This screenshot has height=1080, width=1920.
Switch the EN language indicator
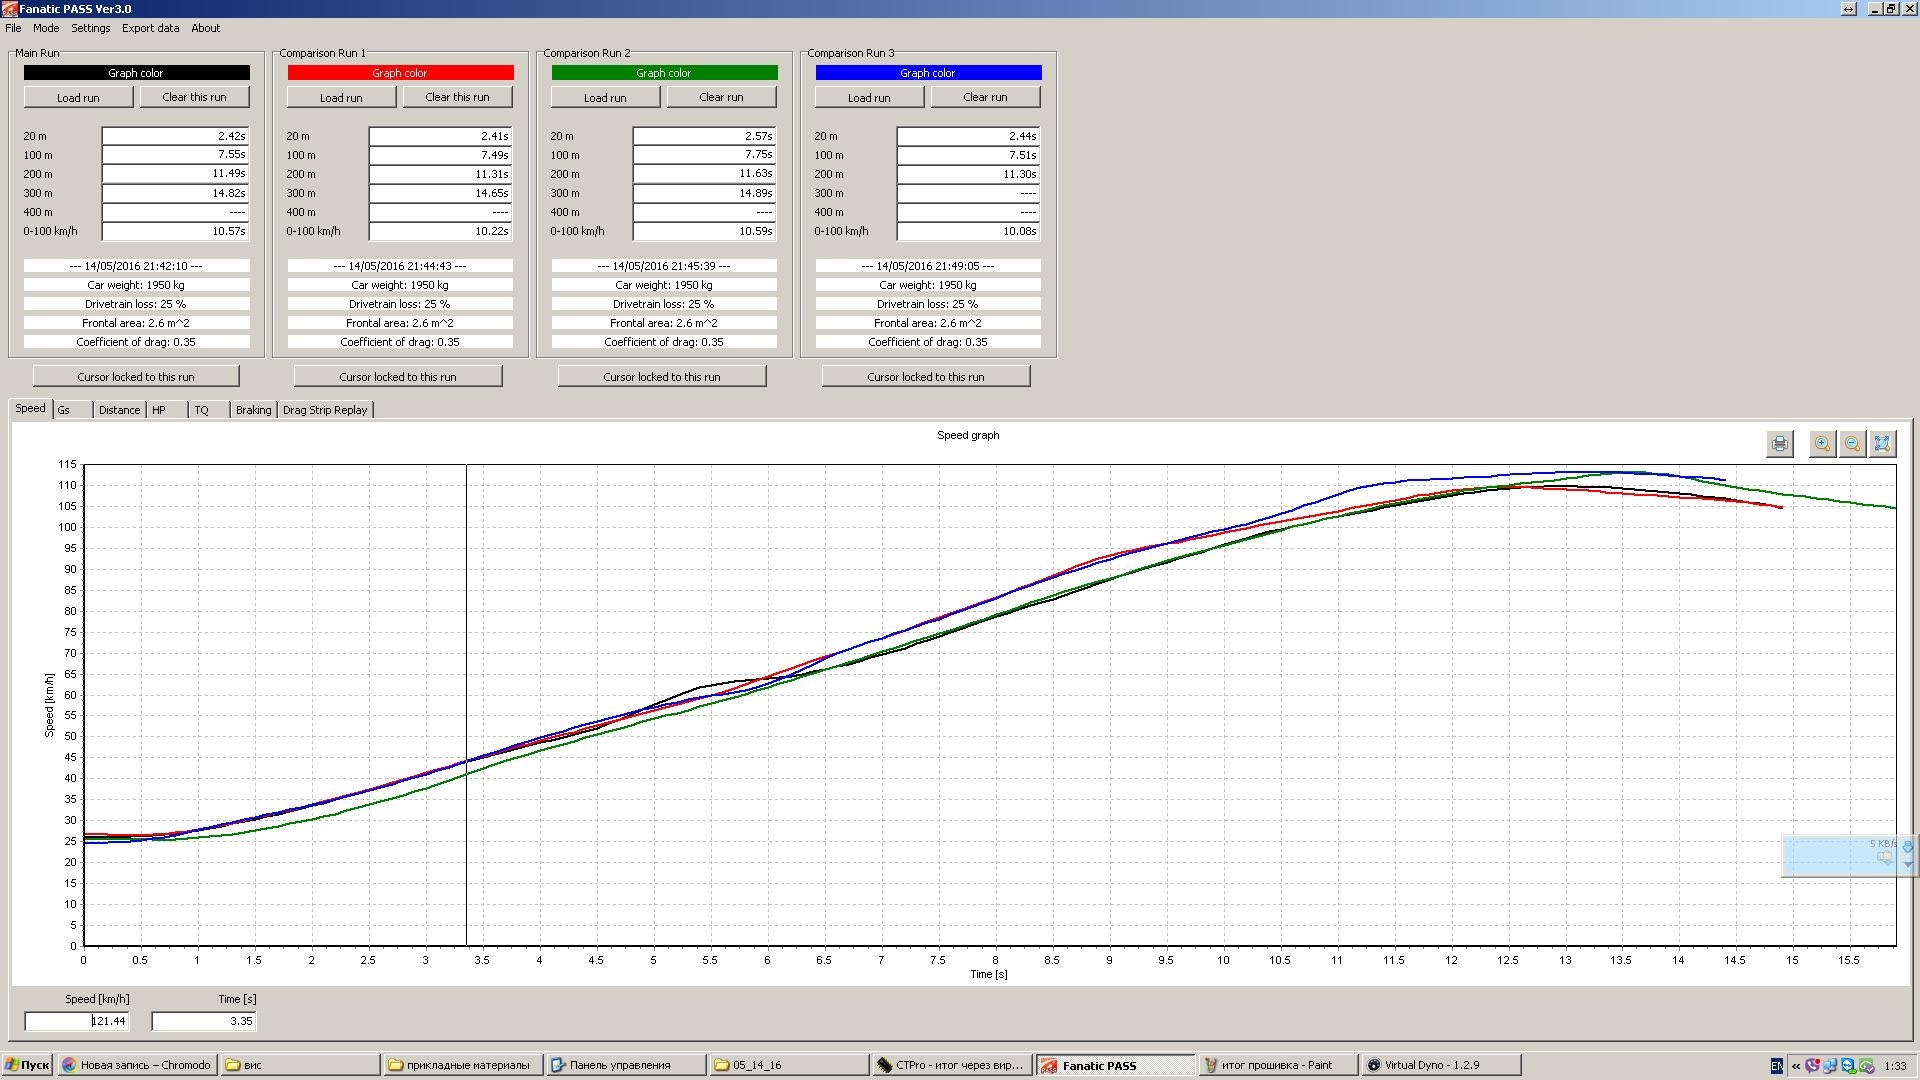tap(1776, 1066)
